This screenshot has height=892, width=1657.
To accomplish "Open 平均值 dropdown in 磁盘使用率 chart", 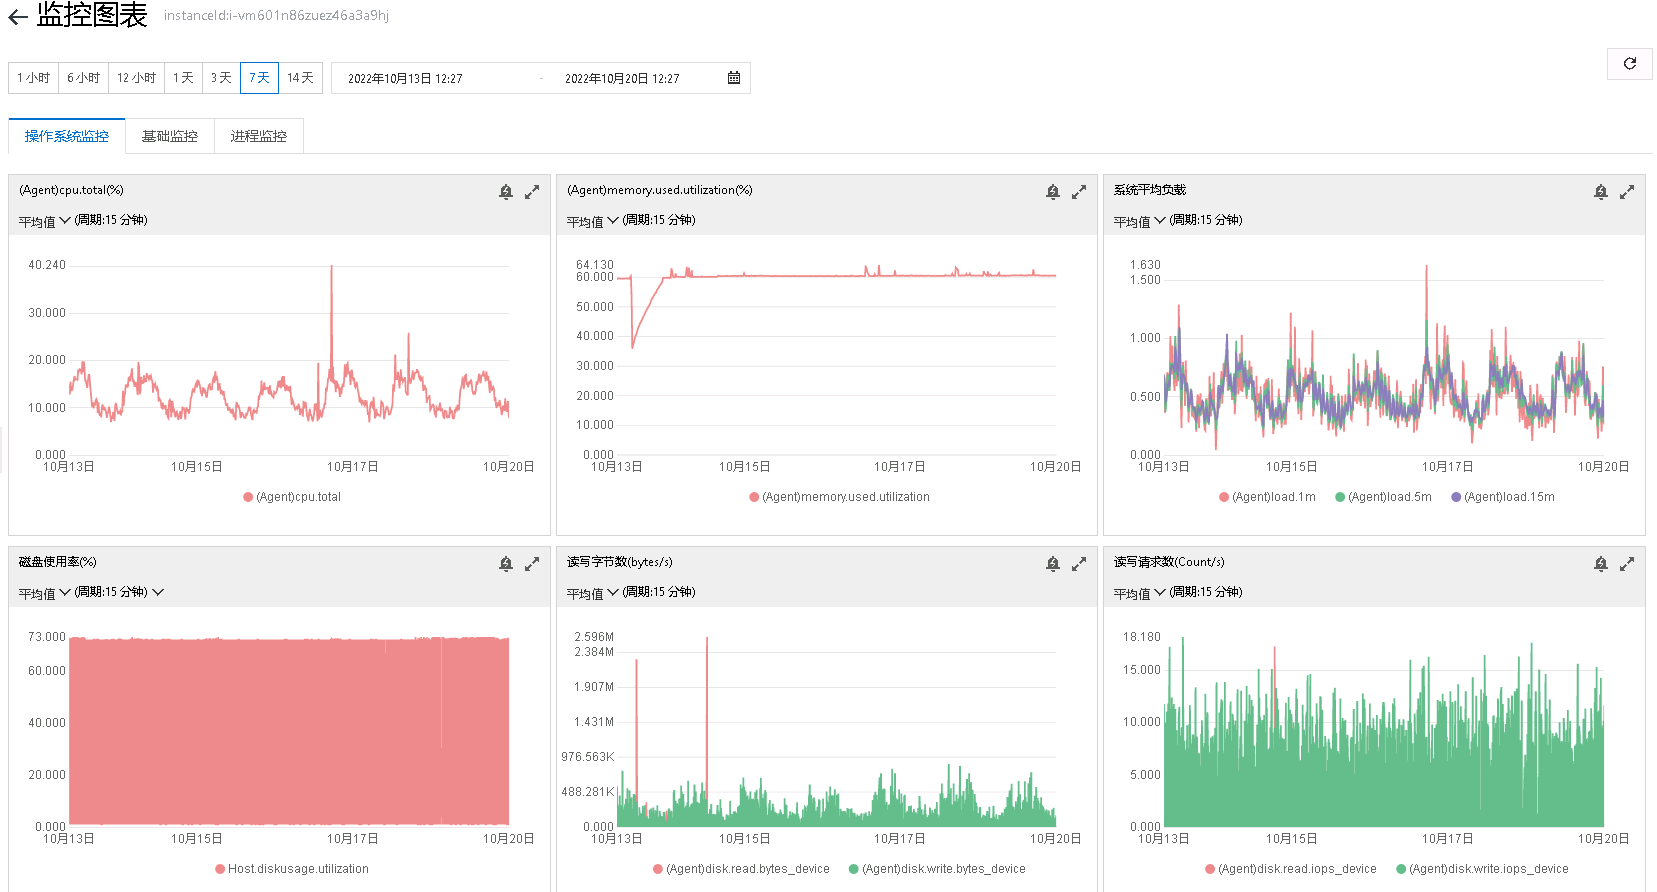I will (x=44, y=593).
